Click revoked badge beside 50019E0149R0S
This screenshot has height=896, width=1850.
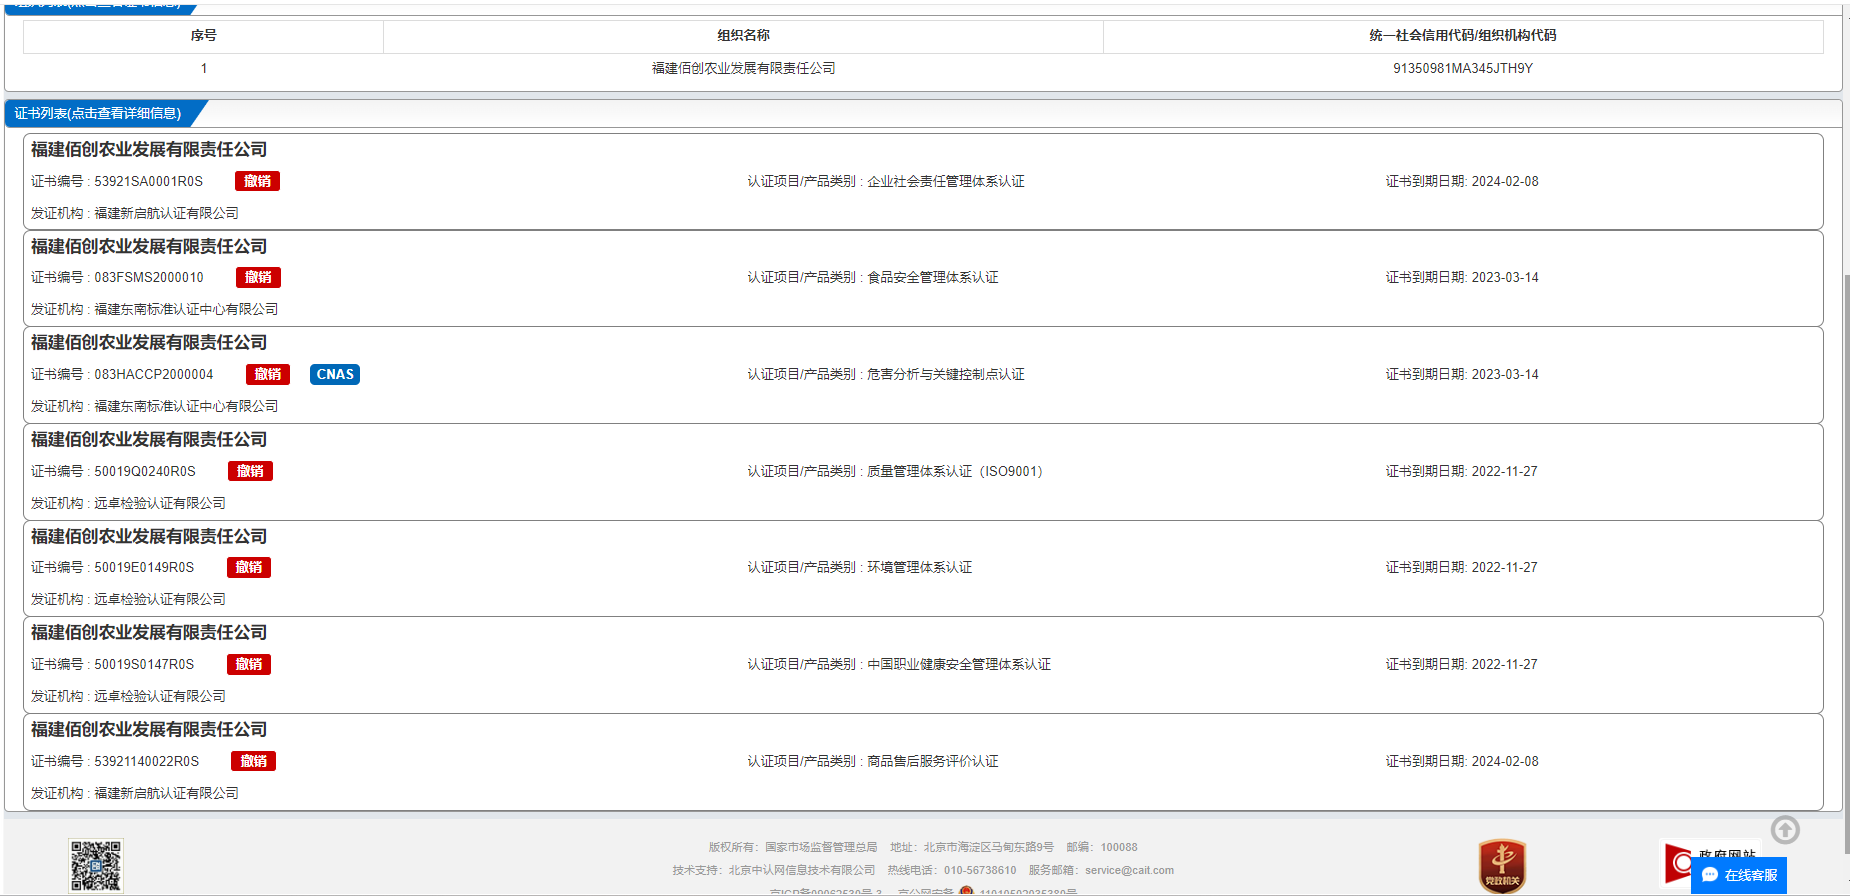(x=249, y=567)
